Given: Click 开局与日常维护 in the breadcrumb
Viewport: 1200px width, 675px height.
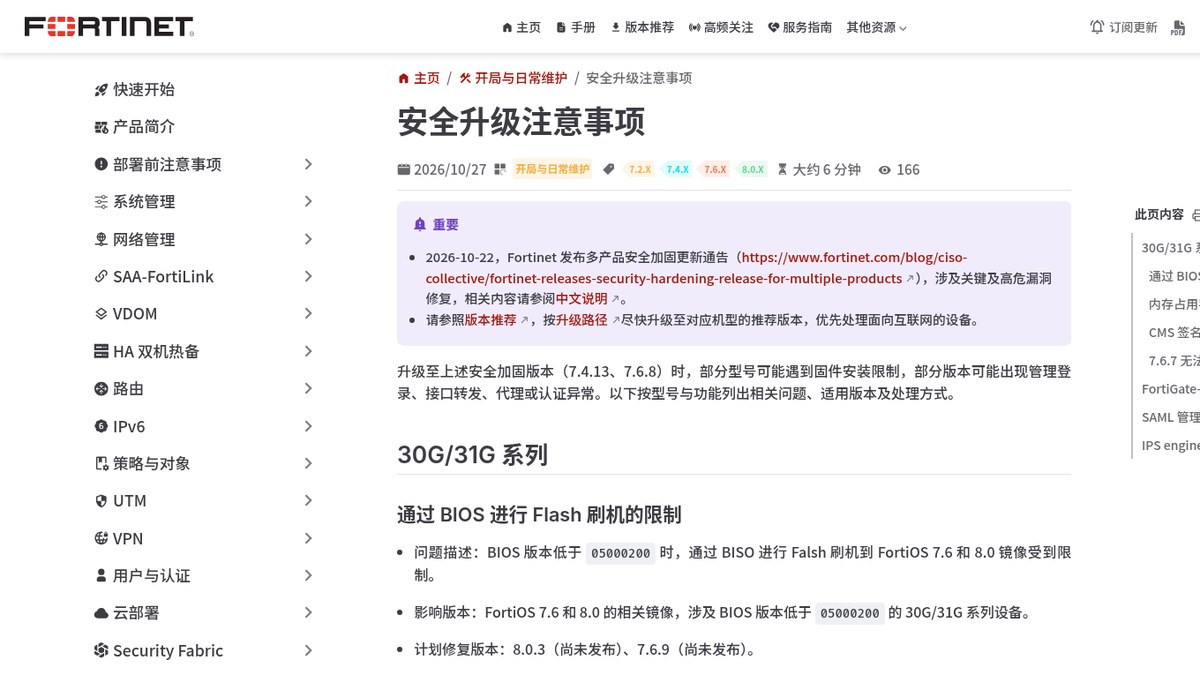Looking at the screenshot, I should coord(513,78).
